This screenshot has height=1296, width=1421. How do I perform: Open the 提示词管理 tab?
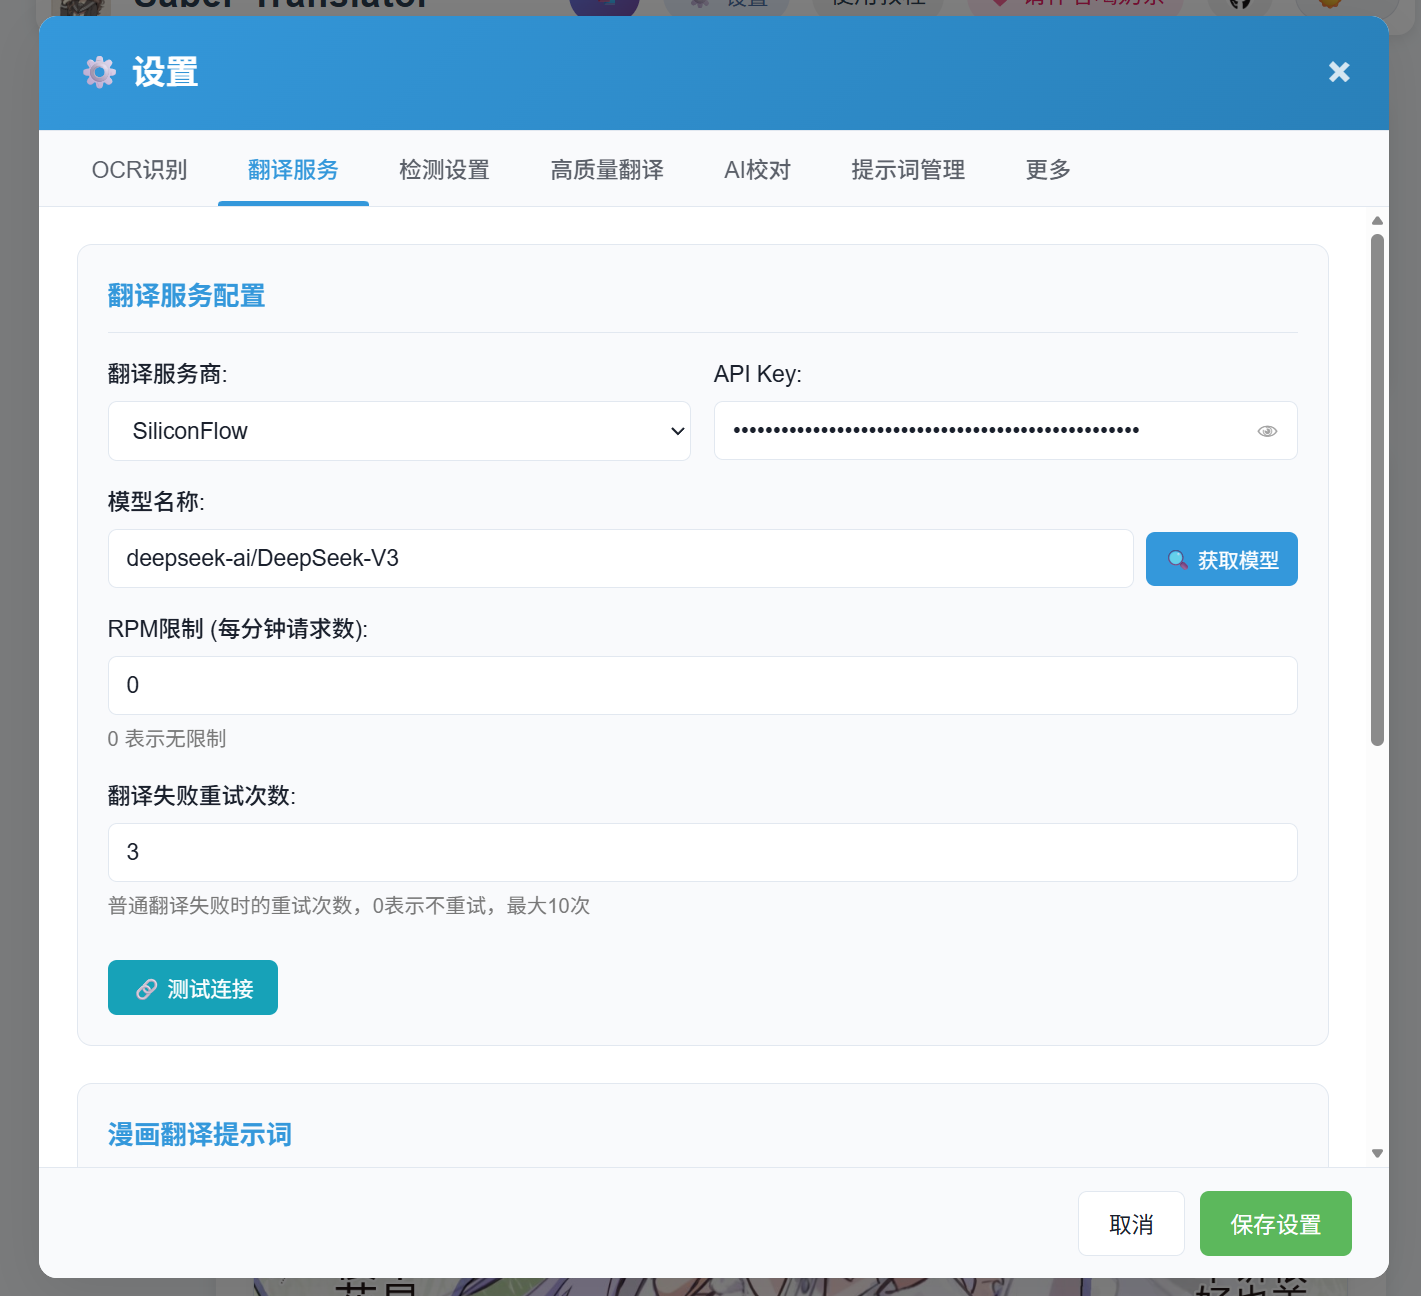click(908, 170)
